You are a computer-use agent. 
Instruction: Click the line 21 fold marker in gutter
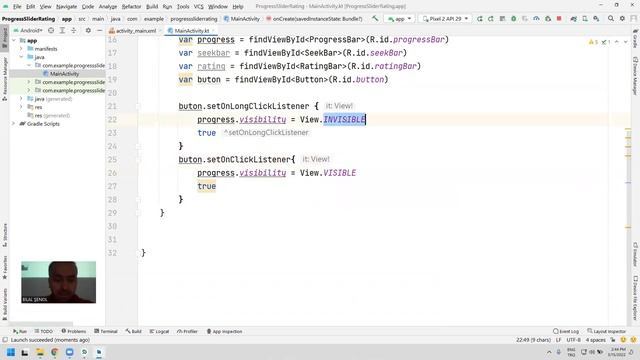(x=138, y=106)
